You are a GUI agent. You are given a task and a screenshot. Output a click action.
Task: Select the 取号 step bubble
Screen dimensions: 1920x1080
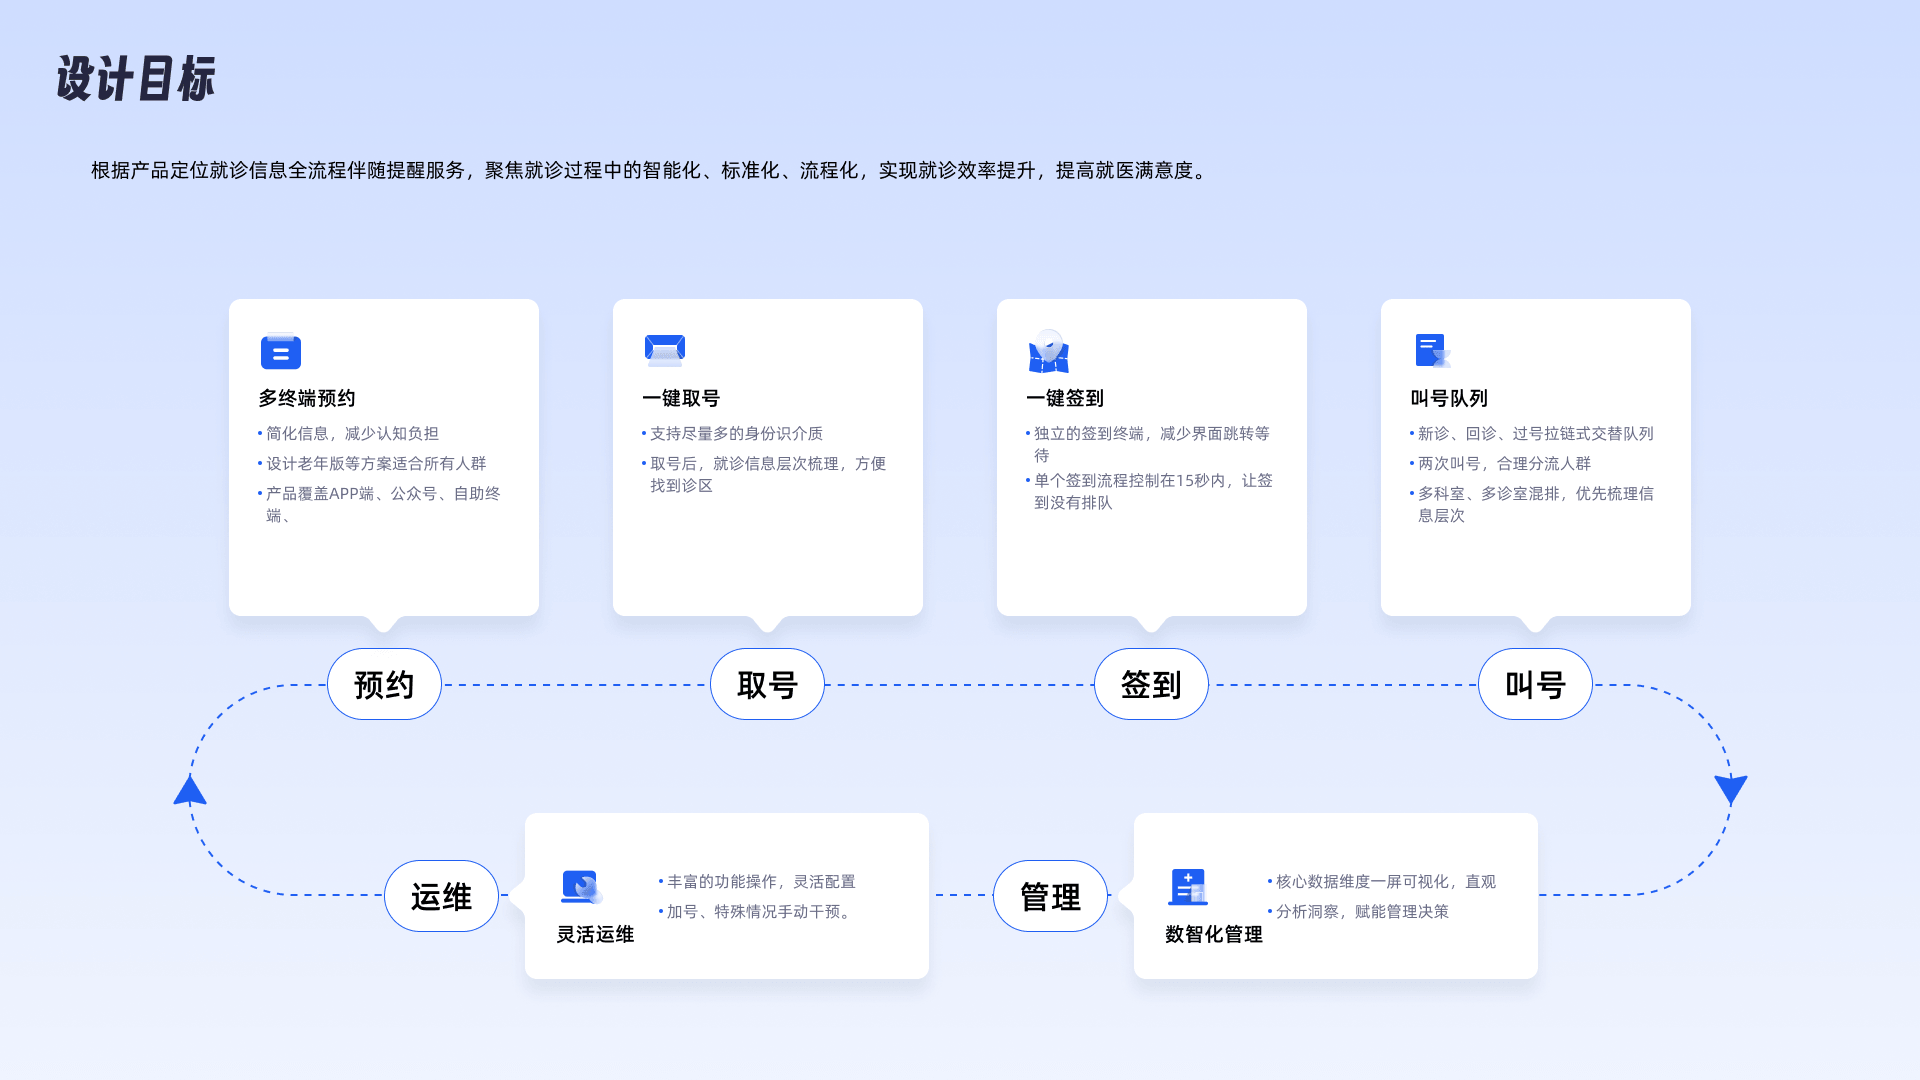767,685
